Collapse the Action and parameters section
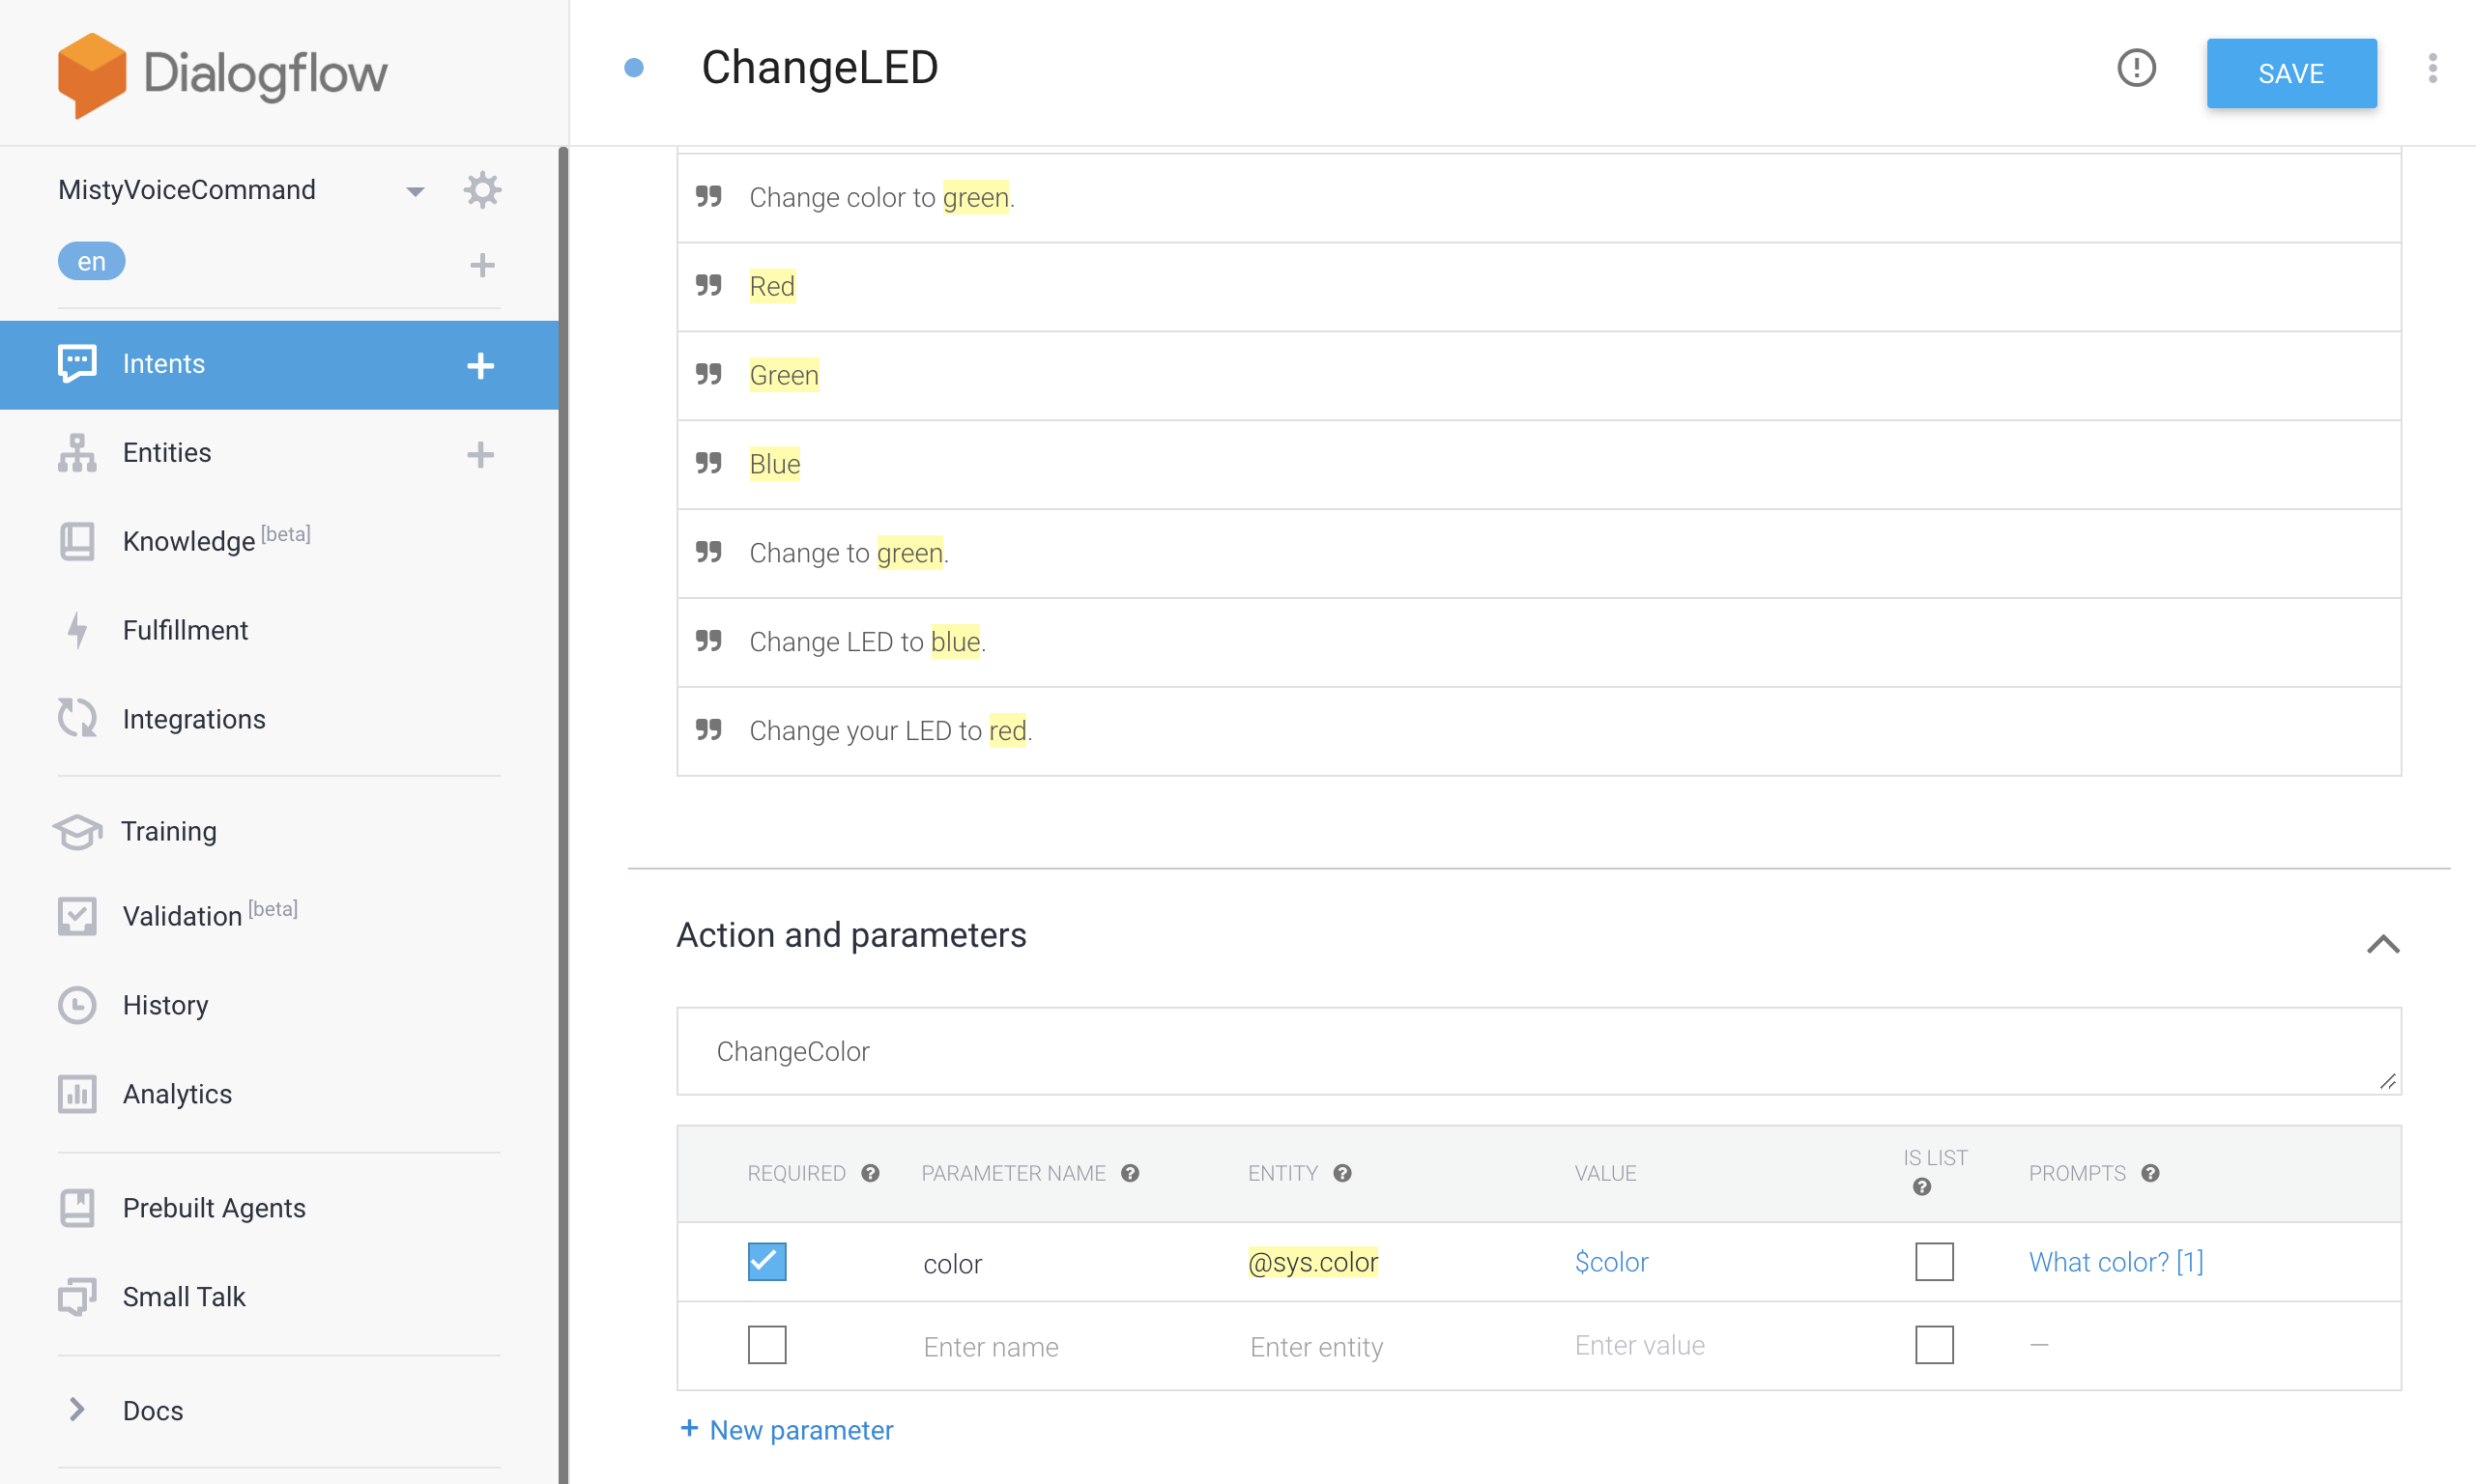Image resolution: width=2476 pixels, height=1484 pixels. pyautogui.click(x=2382, y=943)
